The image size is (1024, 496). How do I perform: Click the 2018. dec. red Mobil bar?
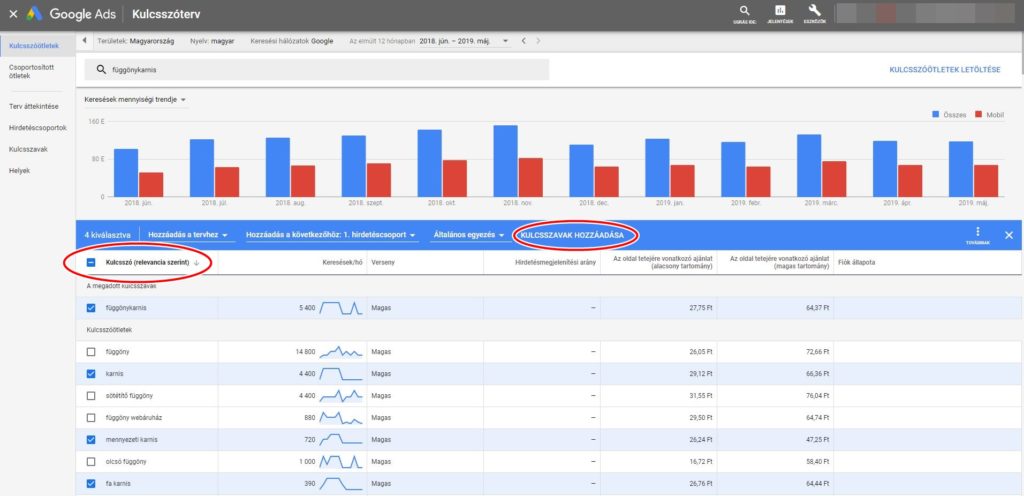pos(606,181)
